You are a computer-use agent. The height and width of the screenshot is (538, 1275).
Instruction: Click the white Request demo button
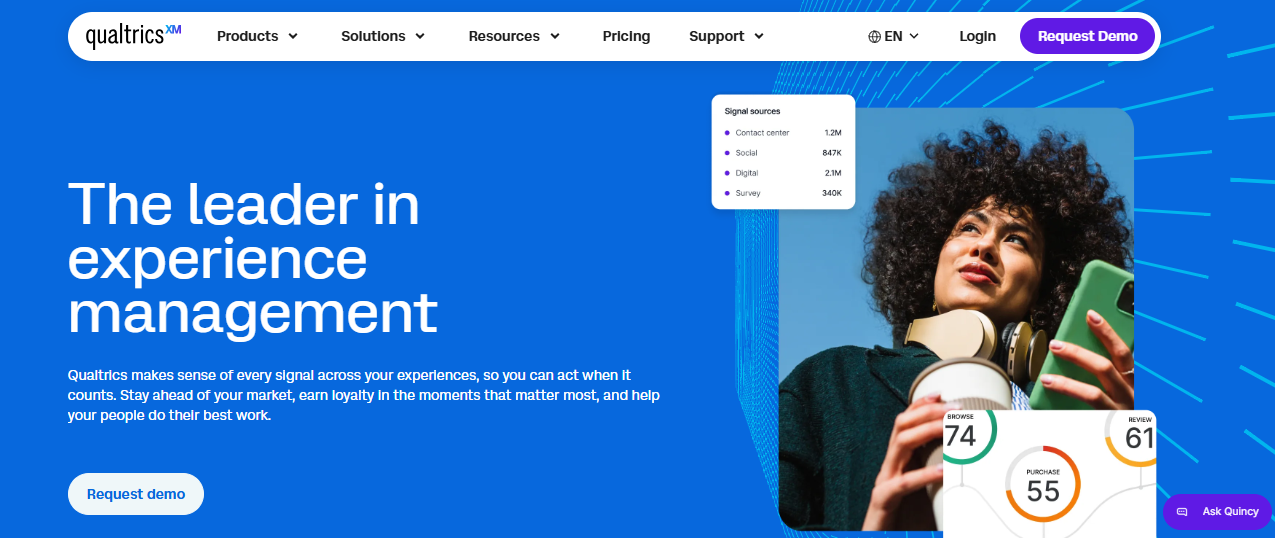point(136,494)
